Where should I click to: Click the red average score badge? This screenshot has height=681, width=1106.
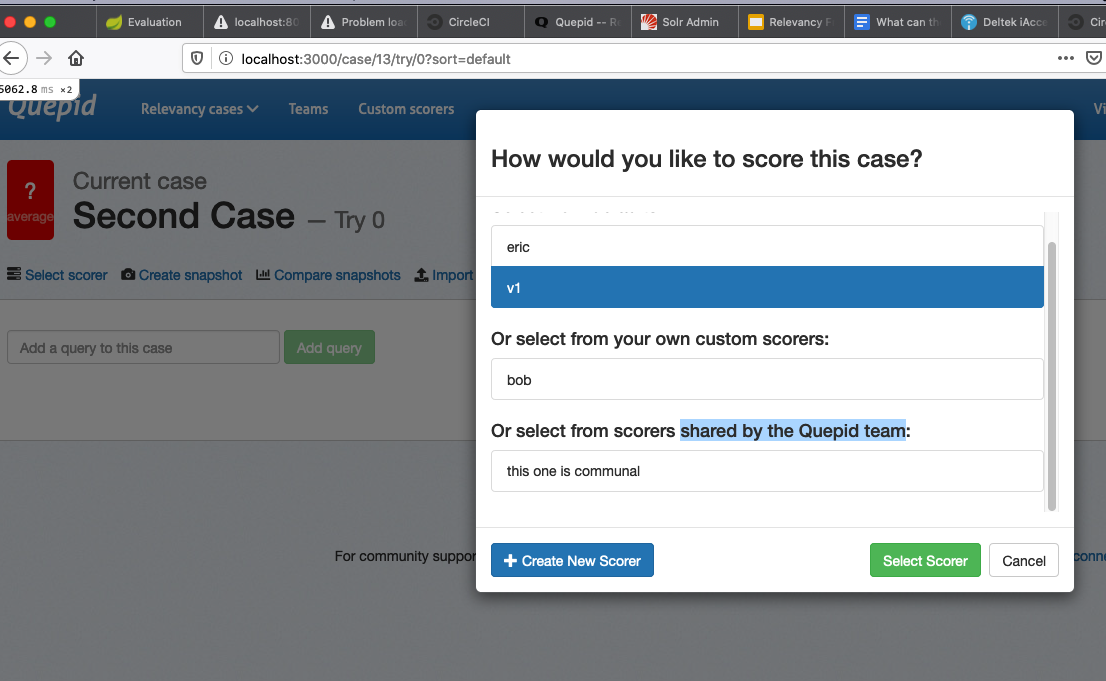[x=30, y=200]
